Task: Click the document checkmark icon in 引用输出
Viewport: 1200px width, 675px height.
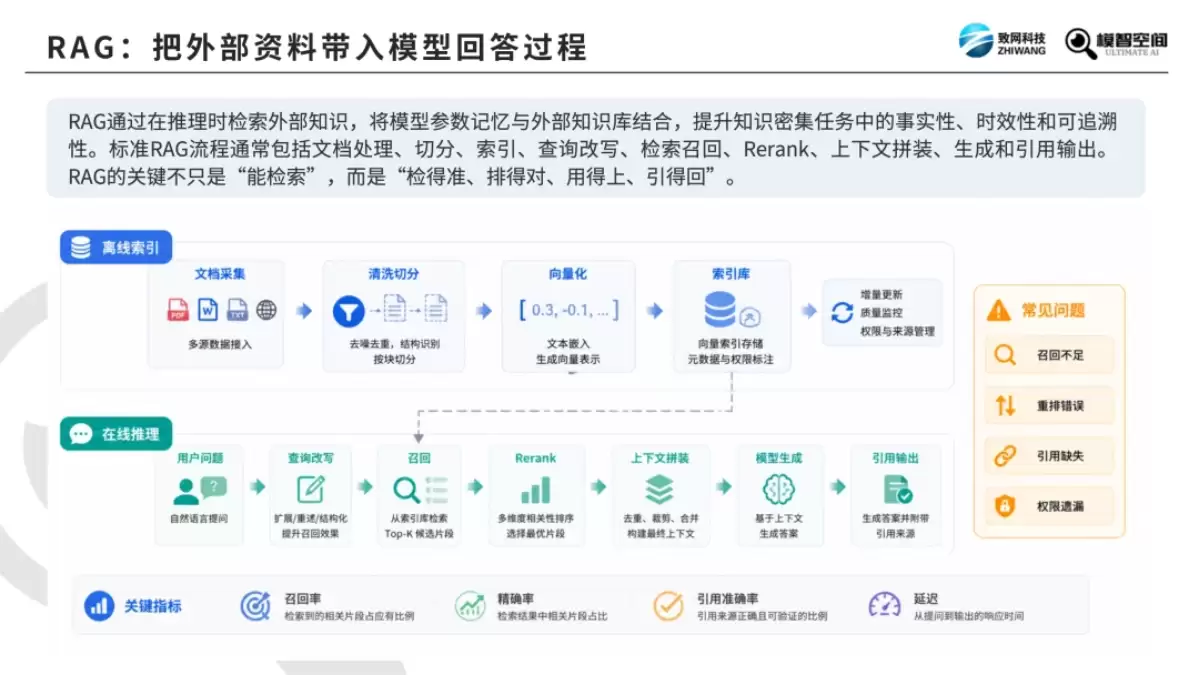Action: pyautogui.click(x=897, y=489)
